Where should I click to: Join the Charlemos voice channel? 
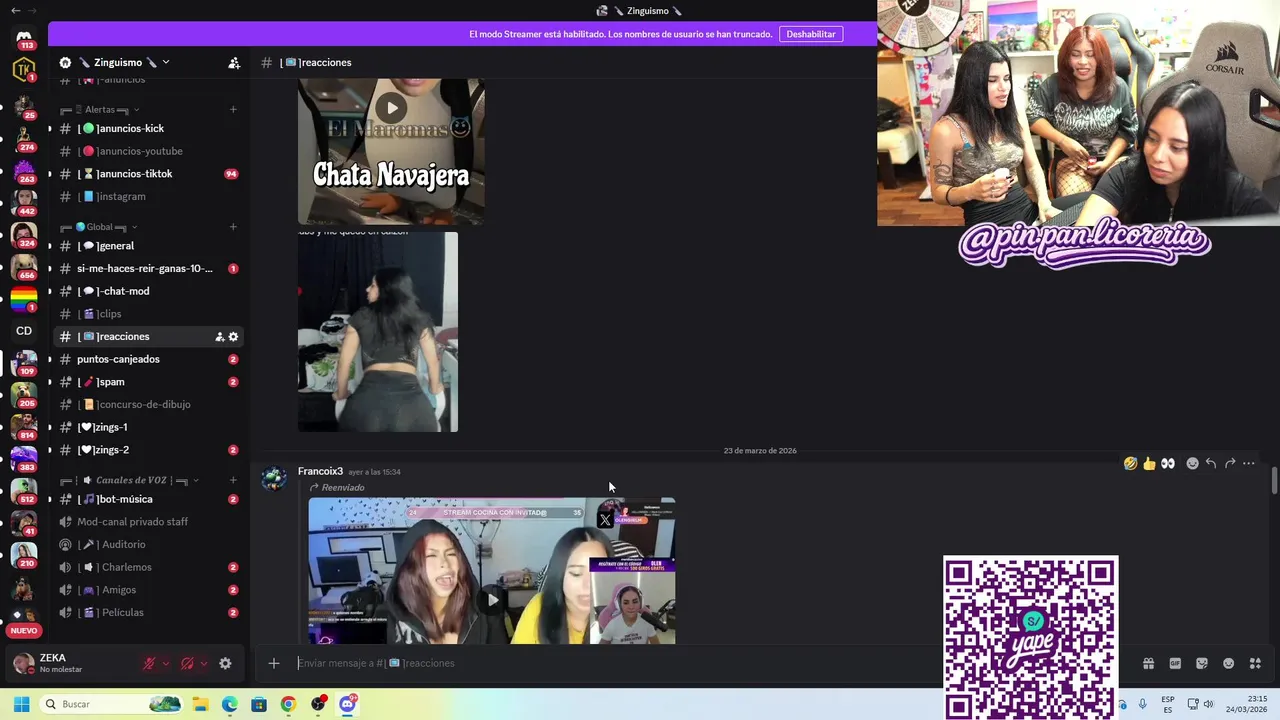tap(147, 567)
